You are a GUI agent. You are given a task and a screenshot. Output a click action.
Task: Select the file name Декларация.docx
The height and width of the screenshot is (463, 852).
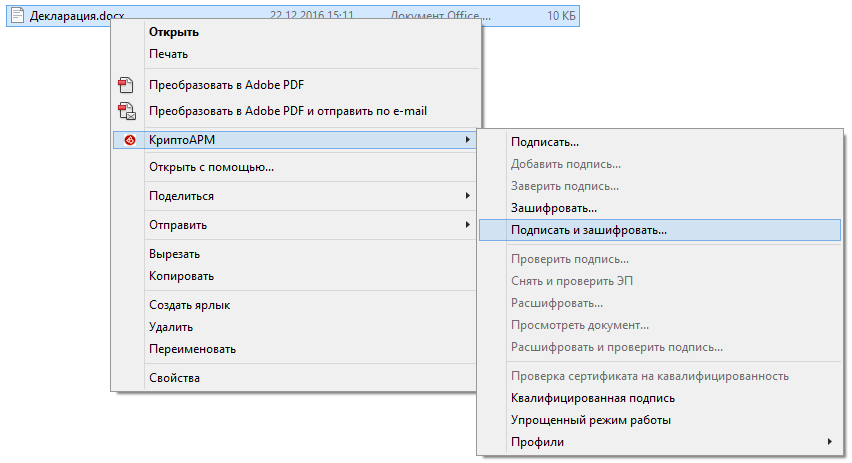(77, 16)
